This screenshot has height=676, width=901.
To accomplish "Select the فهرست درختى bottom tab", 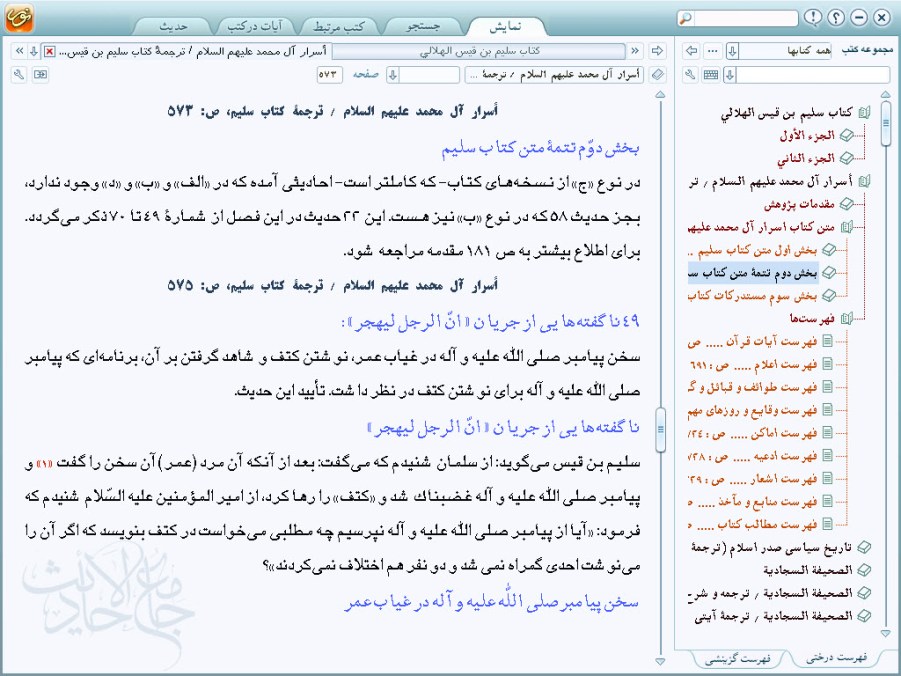I will [837, 657].
